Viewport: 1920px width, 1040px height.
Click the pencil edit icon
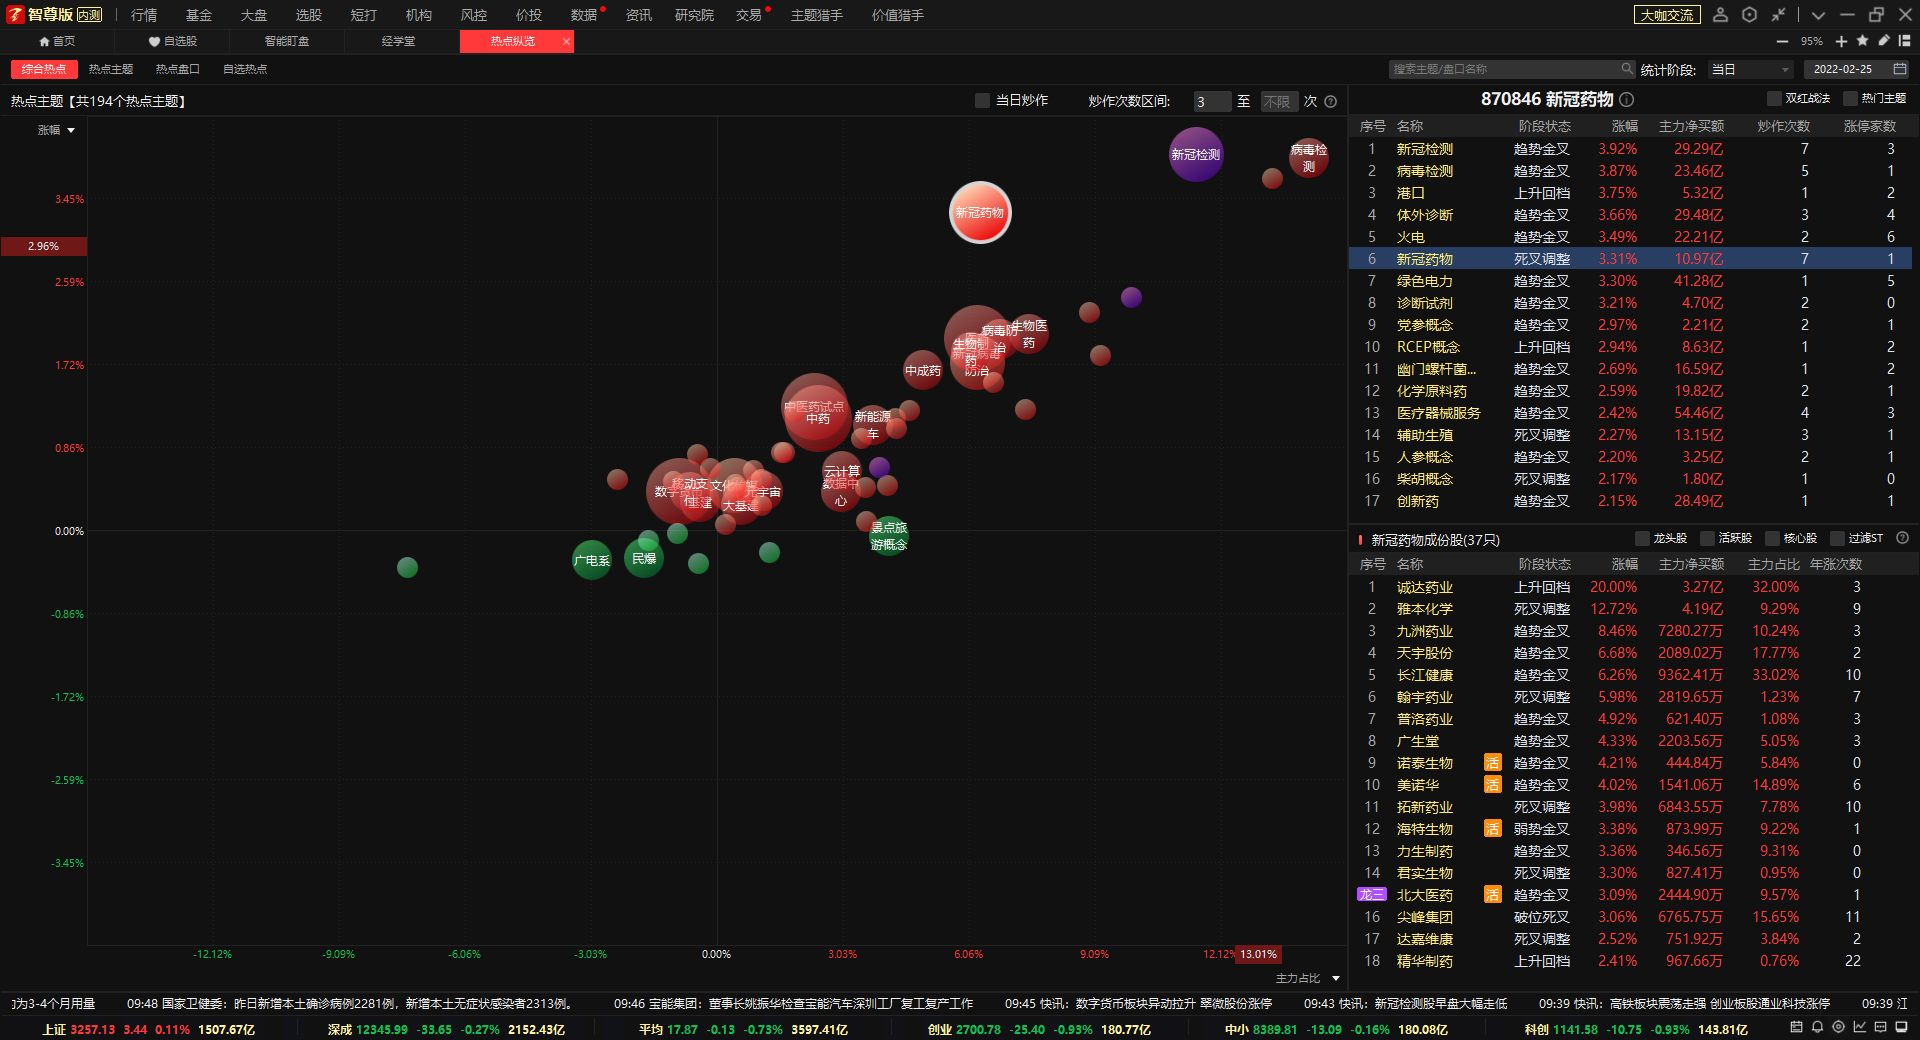click(x=1883, y=41)
